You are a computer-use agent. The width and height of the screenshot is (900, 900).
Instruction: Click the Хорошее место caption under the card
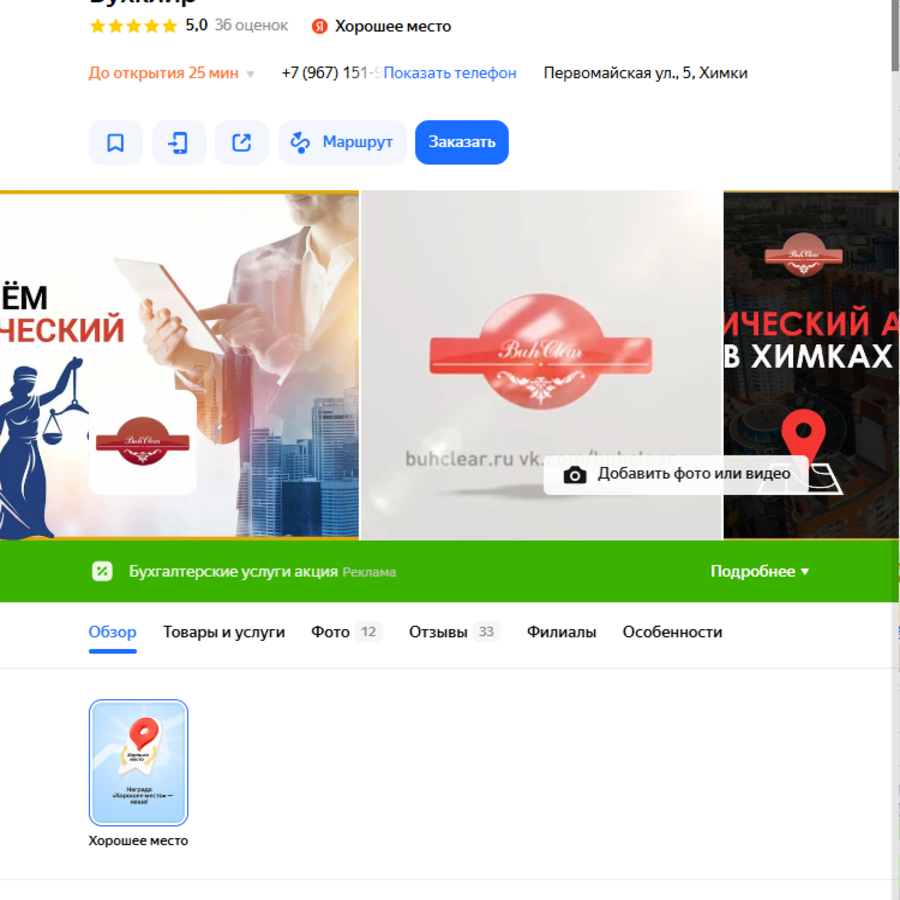[x=138, y=840]
